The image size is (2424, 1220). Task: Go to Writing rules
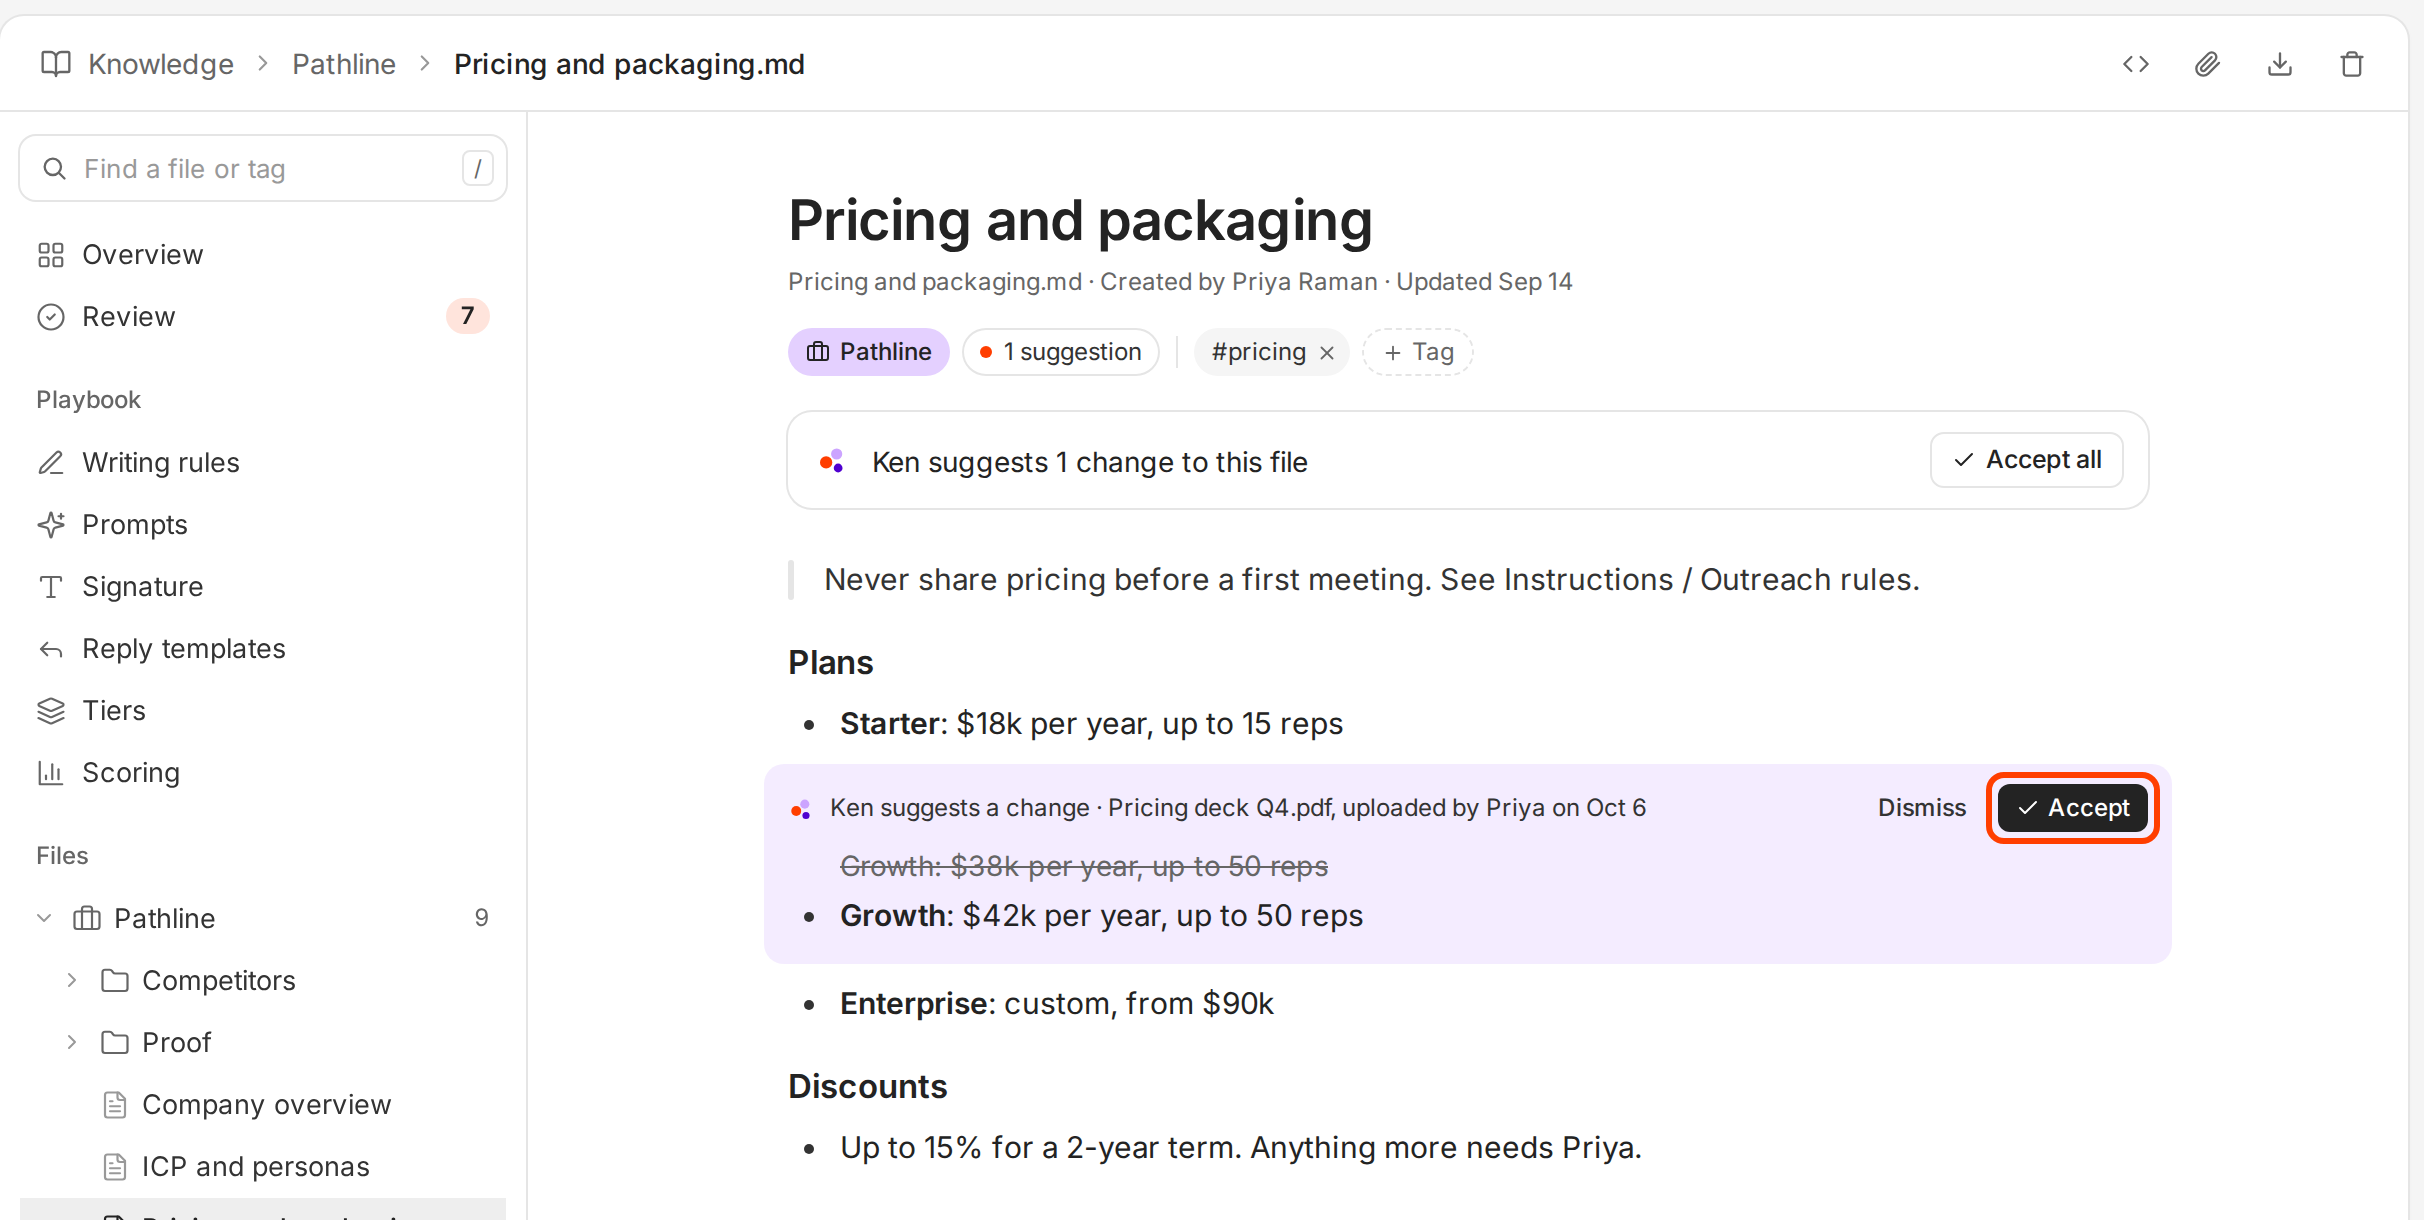pos(262,463)
